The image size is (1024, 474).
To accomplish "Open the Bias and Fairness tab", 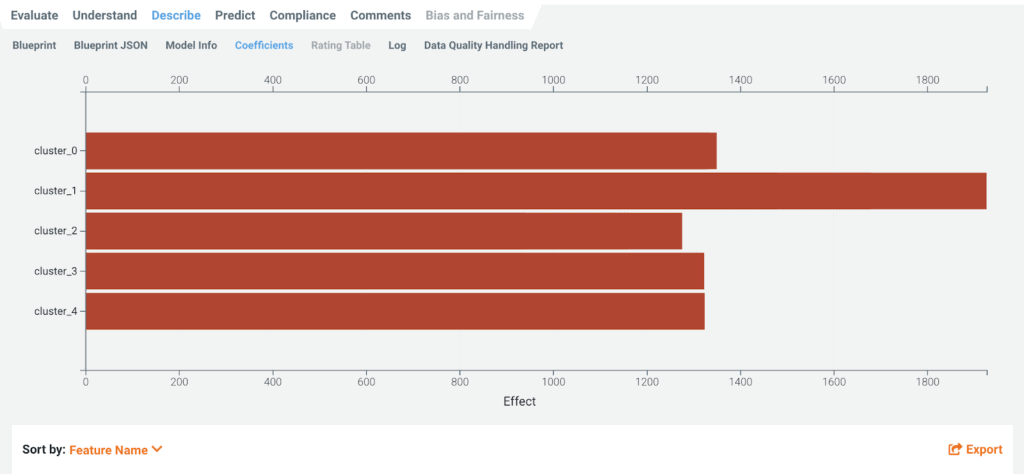I will [x=474, y=16].
